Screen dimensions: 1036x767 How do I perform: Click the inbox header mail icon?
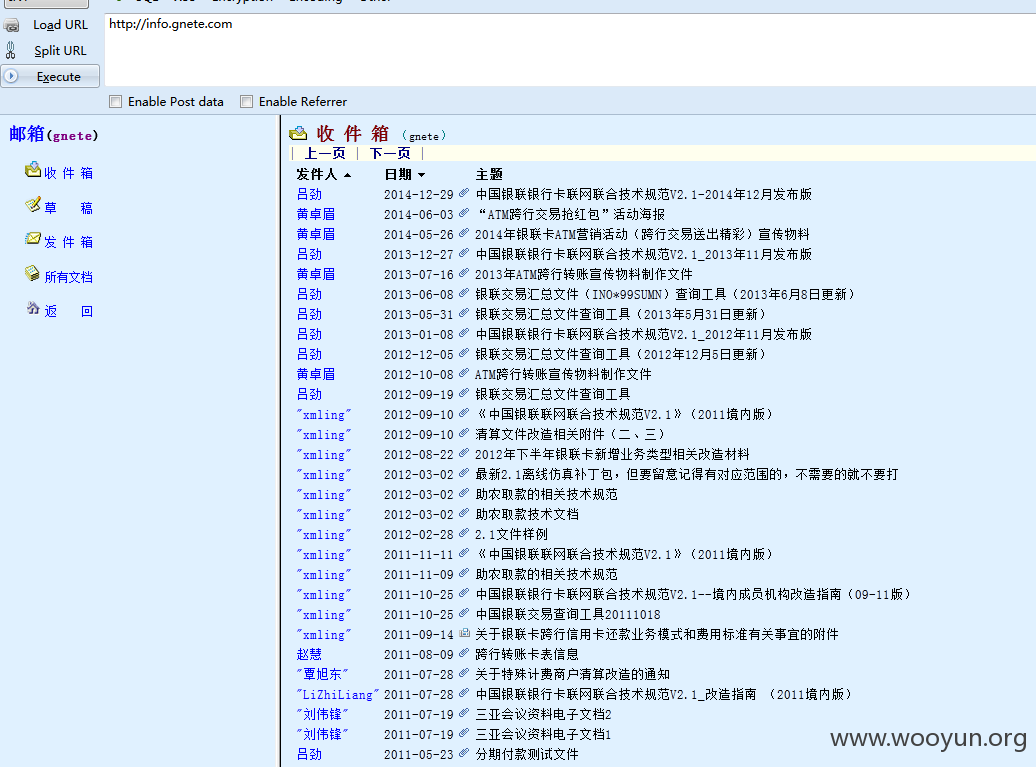click(x=298, y=133)
